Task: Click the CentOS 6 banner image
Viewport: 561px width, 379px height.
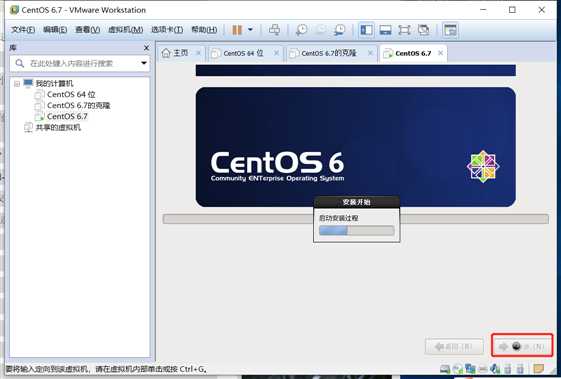Action: point(356,147)
